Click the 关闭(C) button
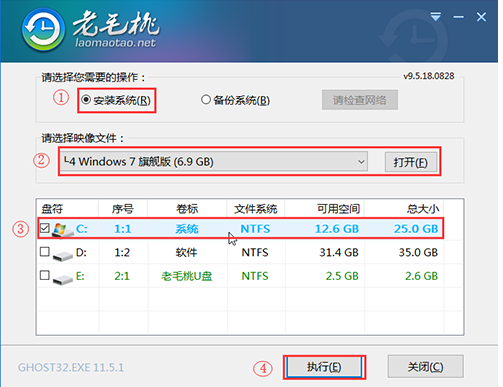Image resolution: width=503 pixels, height=387 pixels. tap(426, 367)
